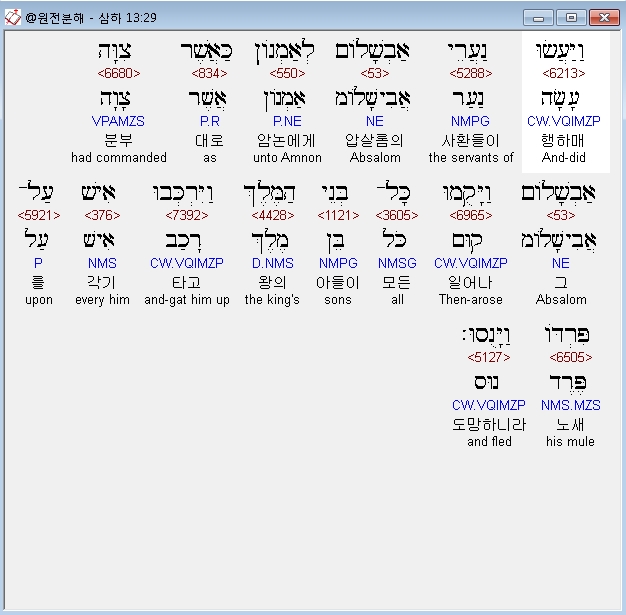Click Strong's number <4428>
This screenshot has width=626, height=615.
(273, 215)
